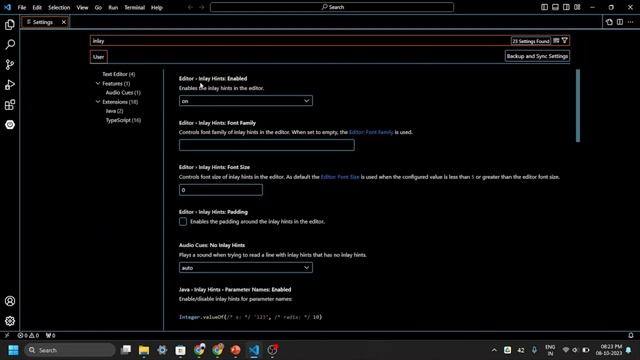Click the Inlay Hints Font Size input field

point(221,190)
